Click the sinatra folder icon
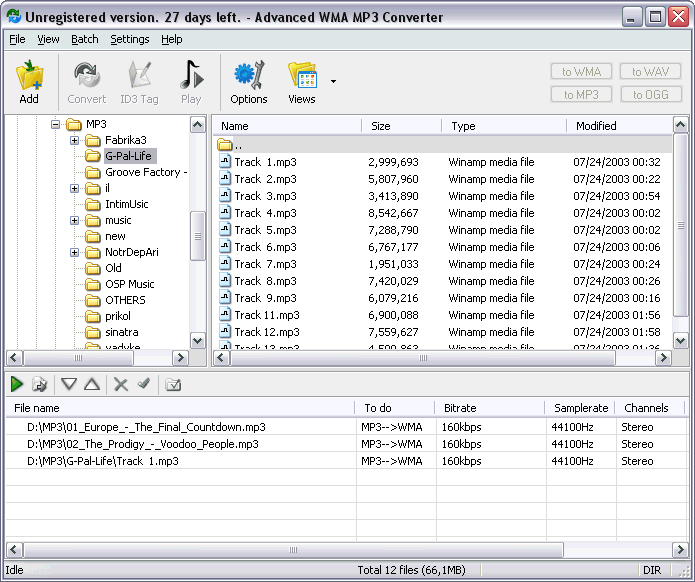695x582 pixels. click(x=93, y=332)
